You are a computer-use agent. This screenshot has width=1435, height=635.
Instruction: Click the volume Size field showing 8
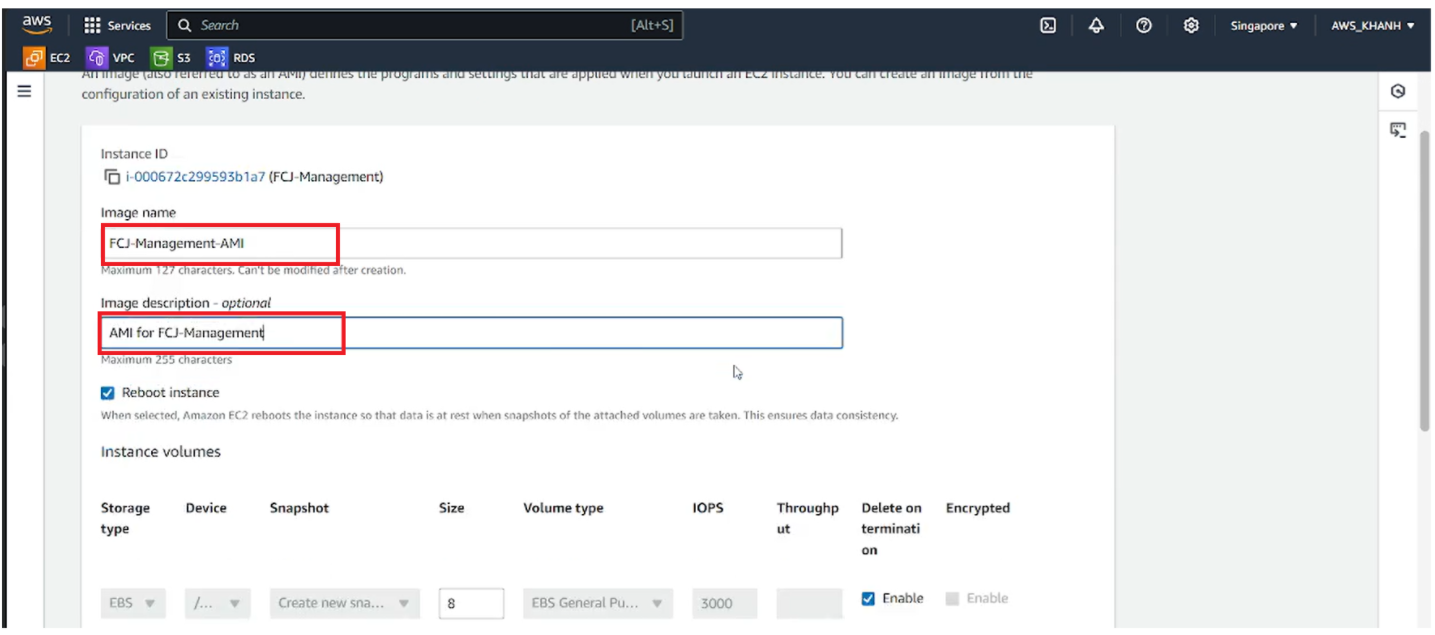[x=471, y=603]
